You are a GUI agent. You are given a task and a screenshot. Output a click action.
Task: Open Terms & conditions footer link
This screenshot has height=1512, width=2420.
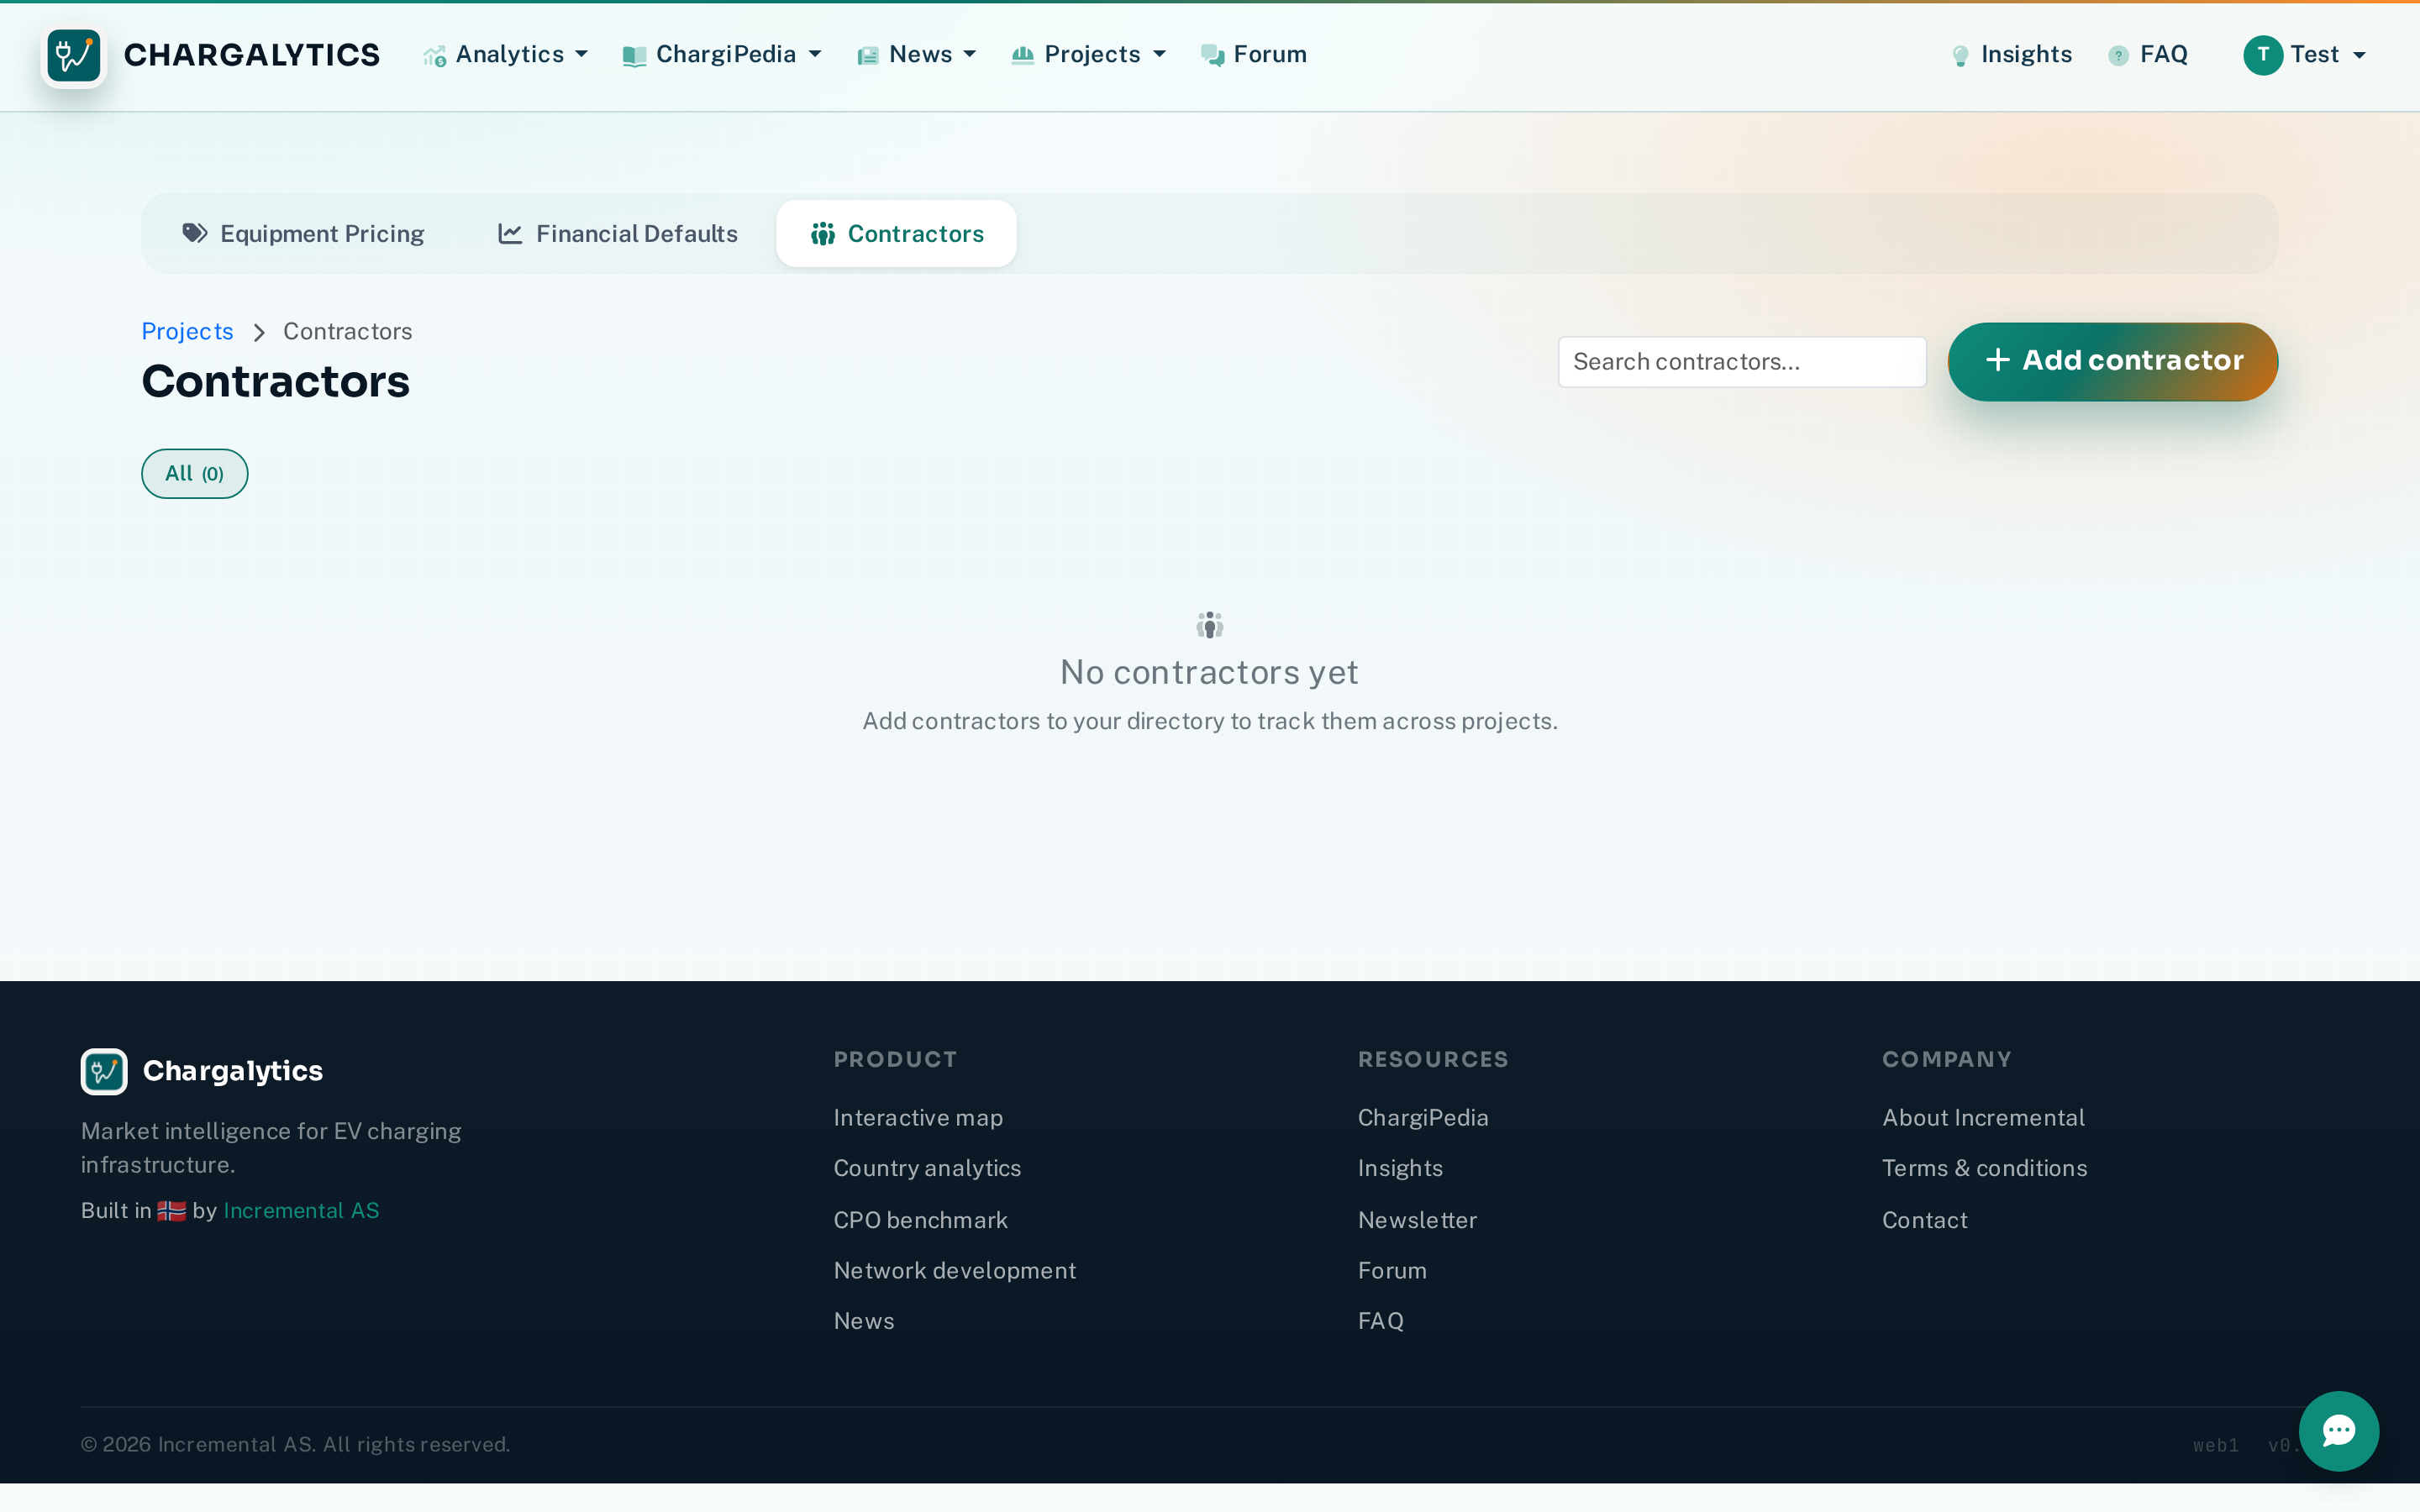pos(1984,1168)
